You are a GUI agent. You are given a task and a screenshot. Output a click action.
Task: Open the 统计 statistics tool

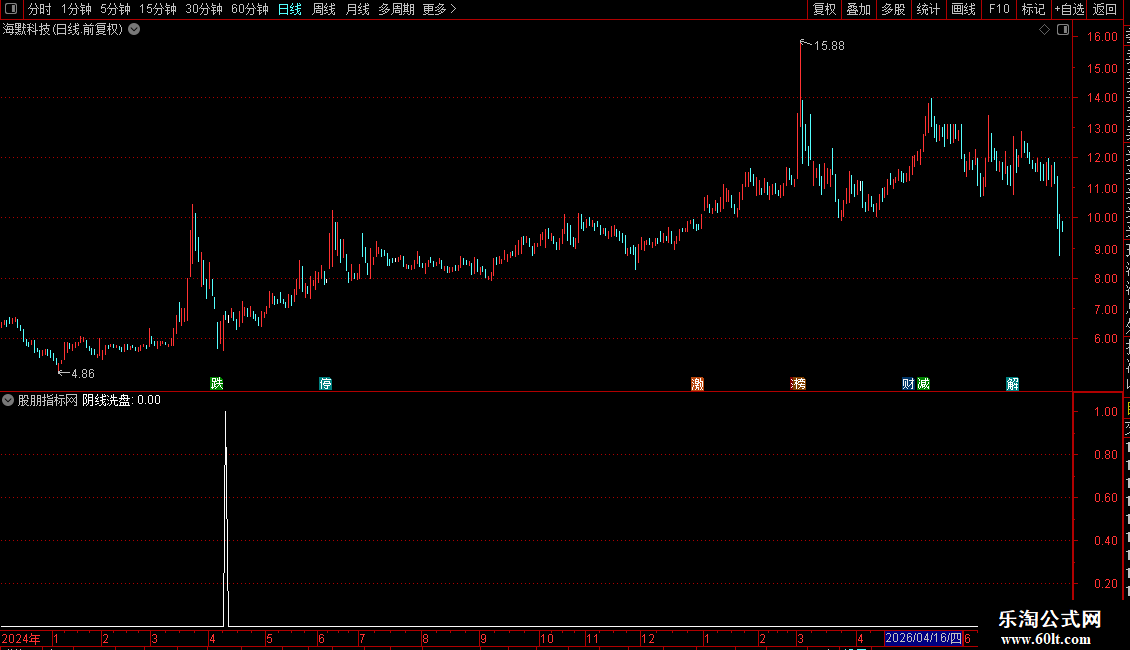click(x=928, y=9)
